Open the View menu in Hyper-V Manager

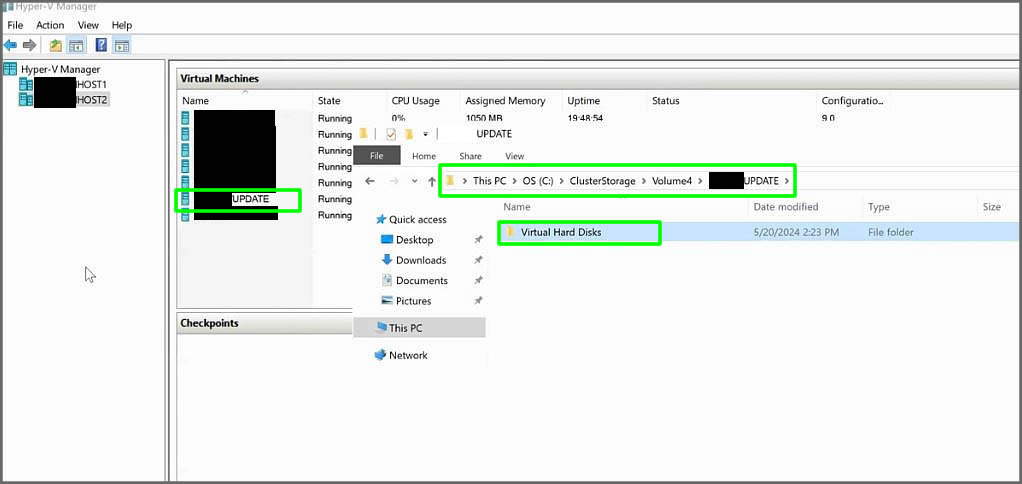point(88,25)
